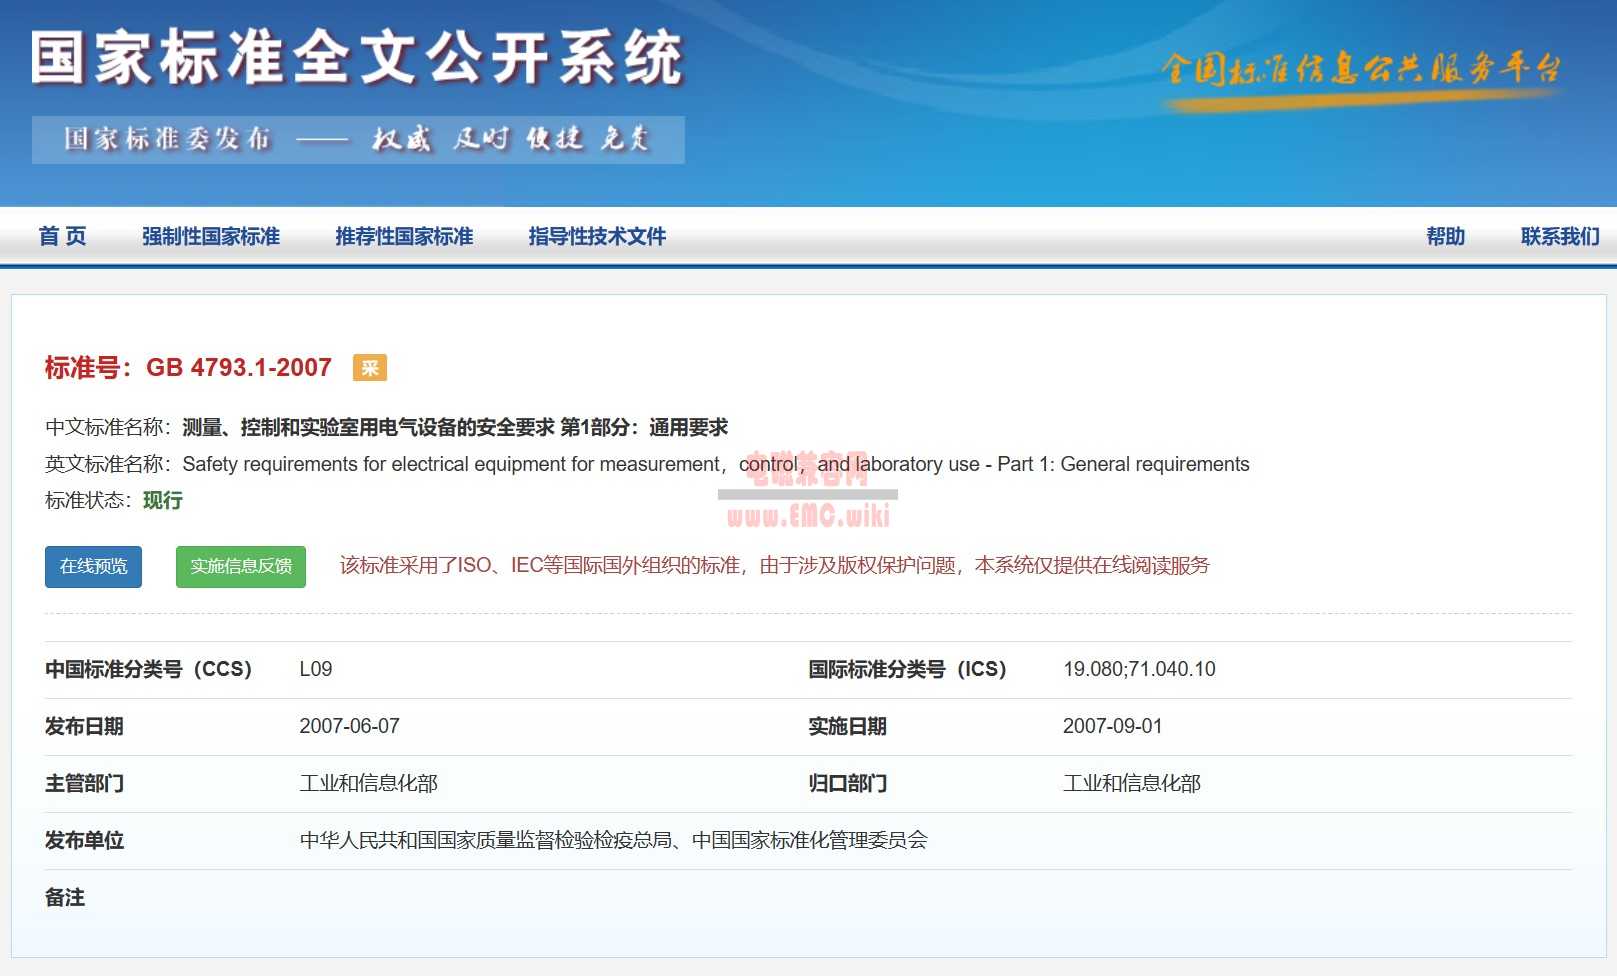
Task: Open the 帮助 help menu item
Action: [x=1446, y=237]
